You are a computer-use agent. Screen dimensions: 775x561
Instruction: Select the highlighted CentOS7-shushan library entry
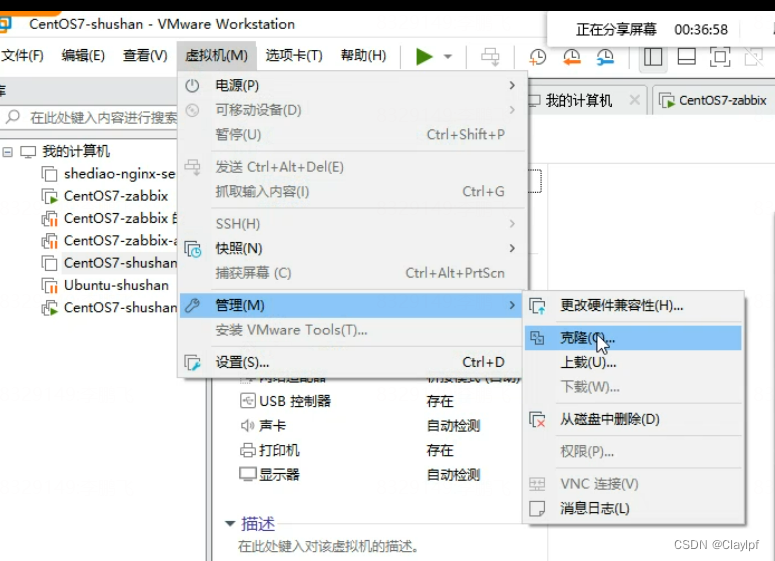(109, 263)
